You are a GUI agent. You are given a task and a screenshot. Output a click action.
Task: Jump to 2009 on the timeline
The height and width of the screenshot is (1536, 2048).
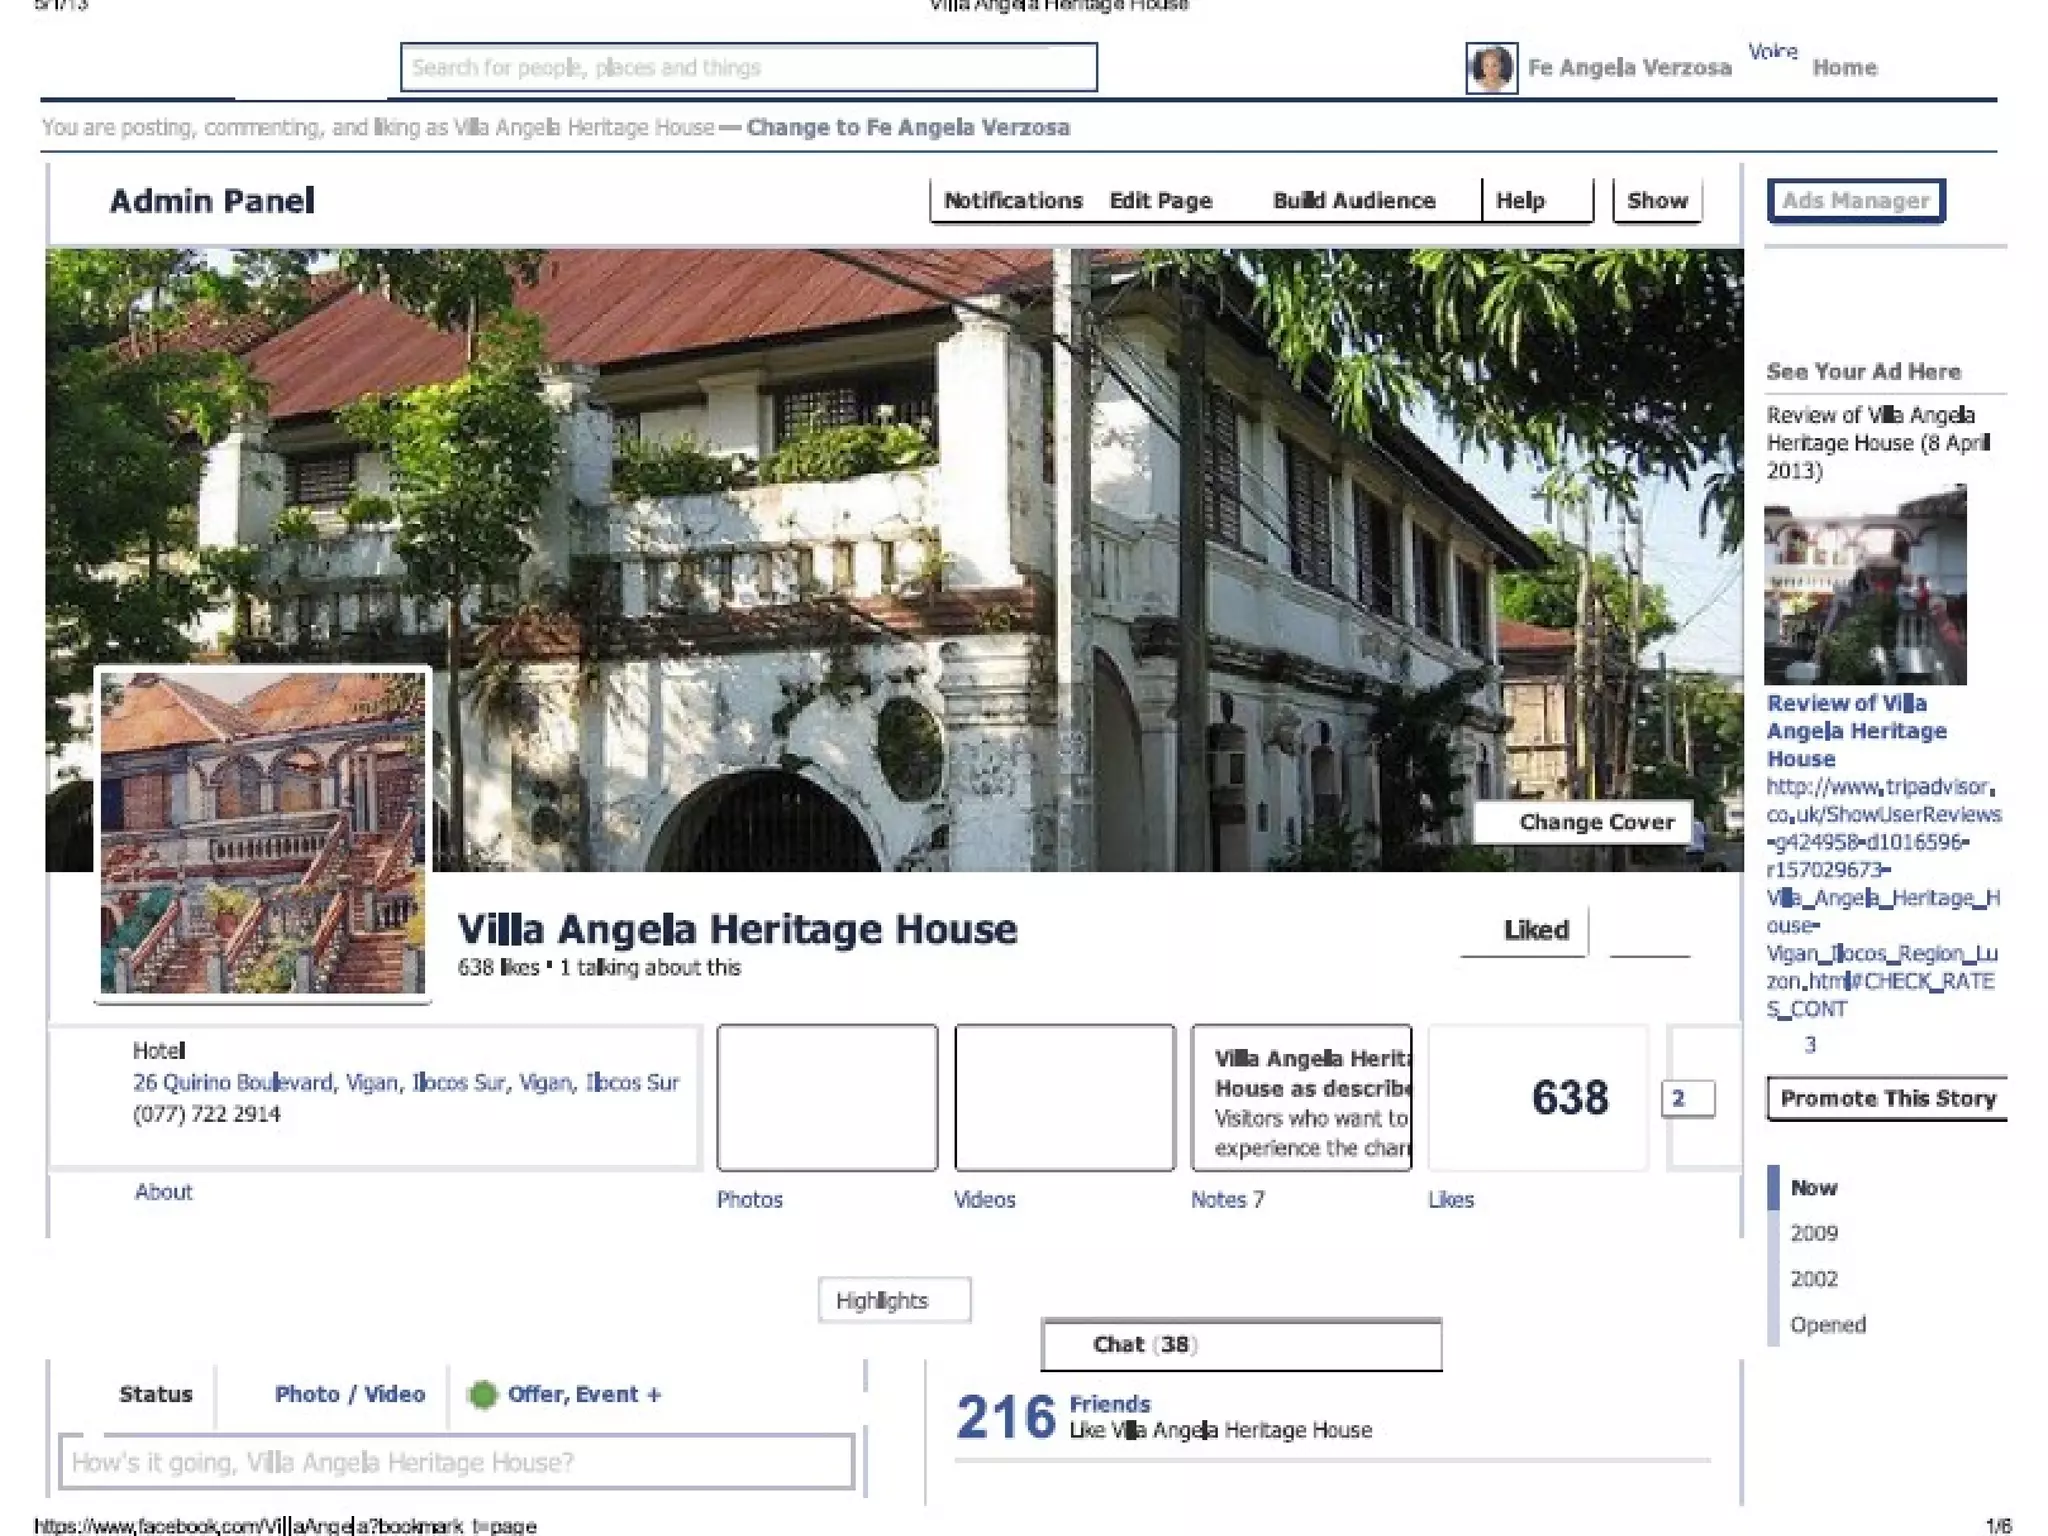click(x=1813, y=1233)
